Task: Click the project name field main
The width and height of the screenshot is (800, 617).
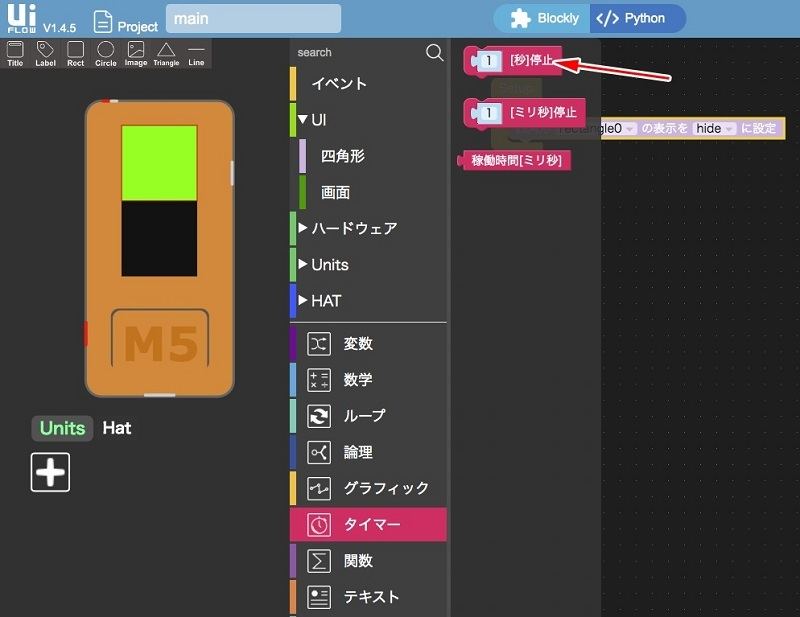Action: click(x=252, y=19)
